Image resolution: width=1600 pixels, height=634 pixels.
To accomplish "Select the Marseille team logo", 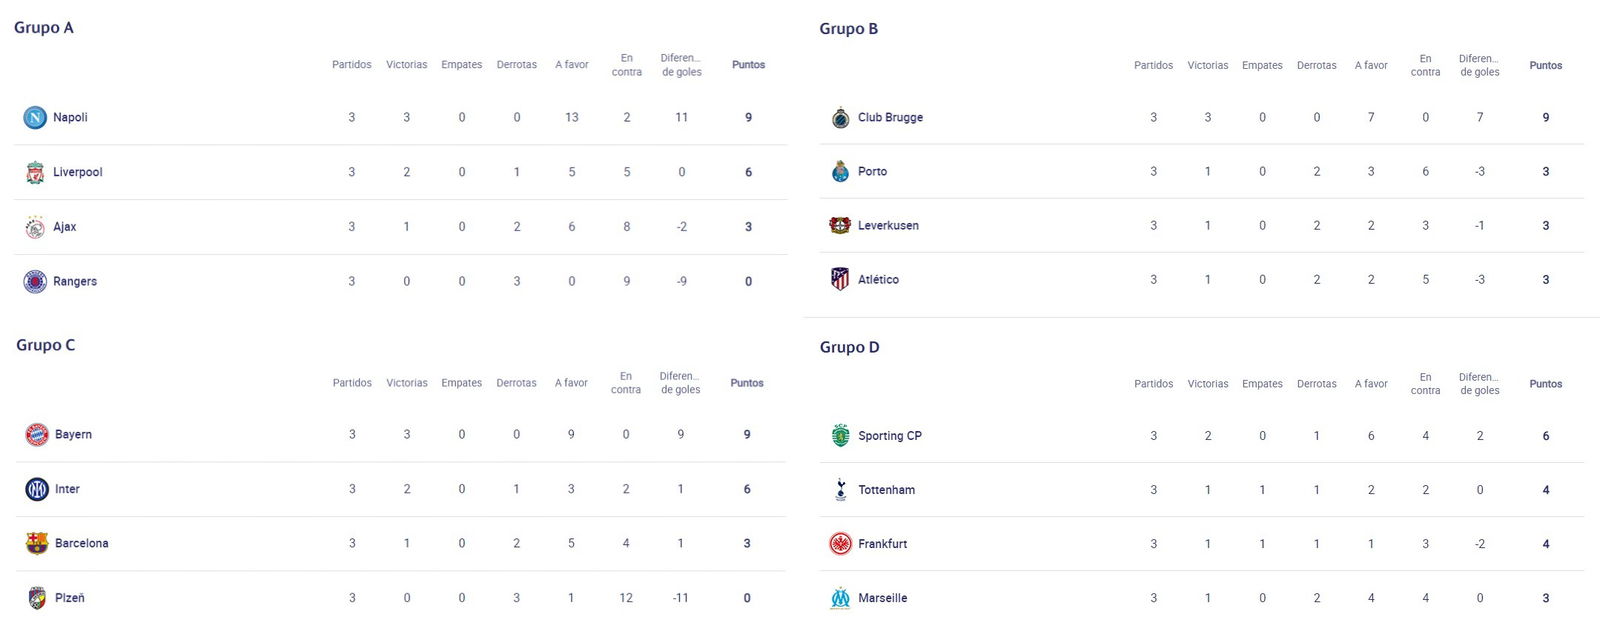I will [840, 598].
